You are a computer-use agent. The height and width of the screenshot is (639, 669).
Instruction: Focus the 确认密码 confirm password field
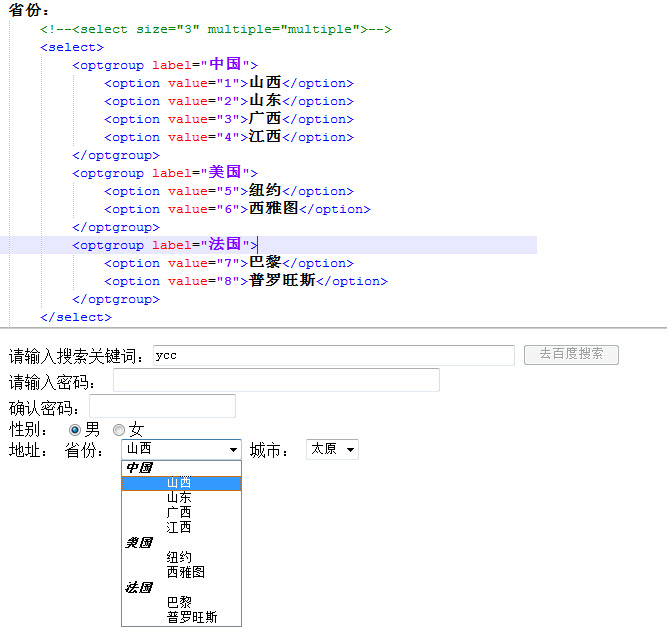162,406
